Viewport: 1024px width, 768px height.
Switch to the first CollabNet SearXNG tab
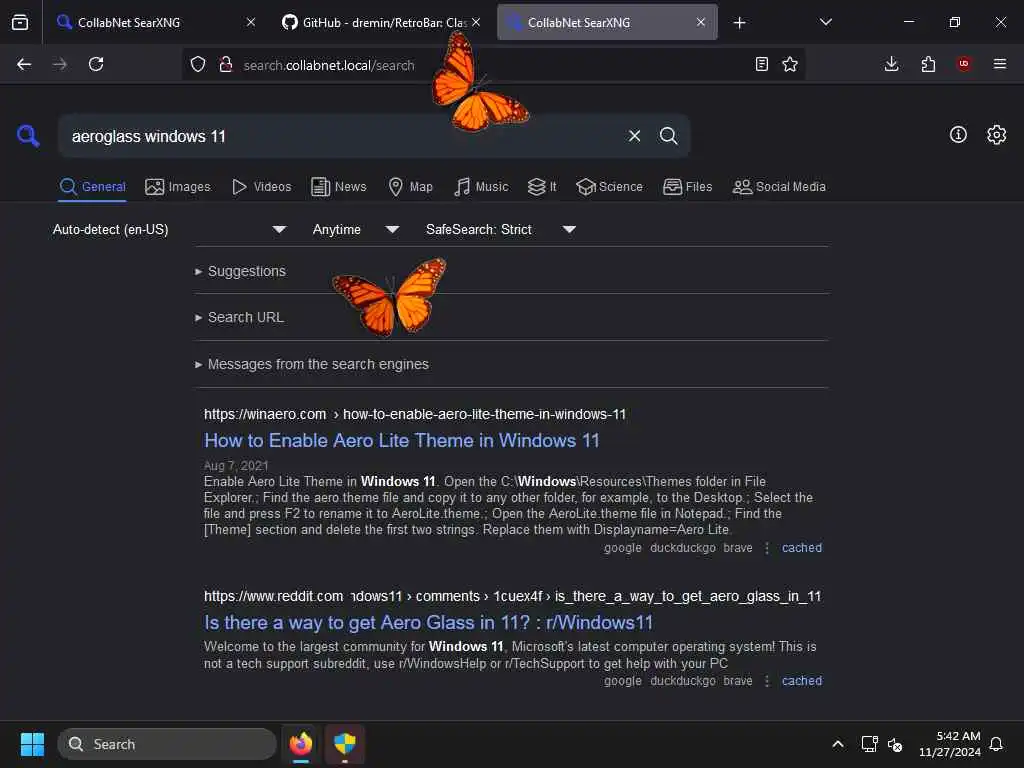click(x=155, y=22)
